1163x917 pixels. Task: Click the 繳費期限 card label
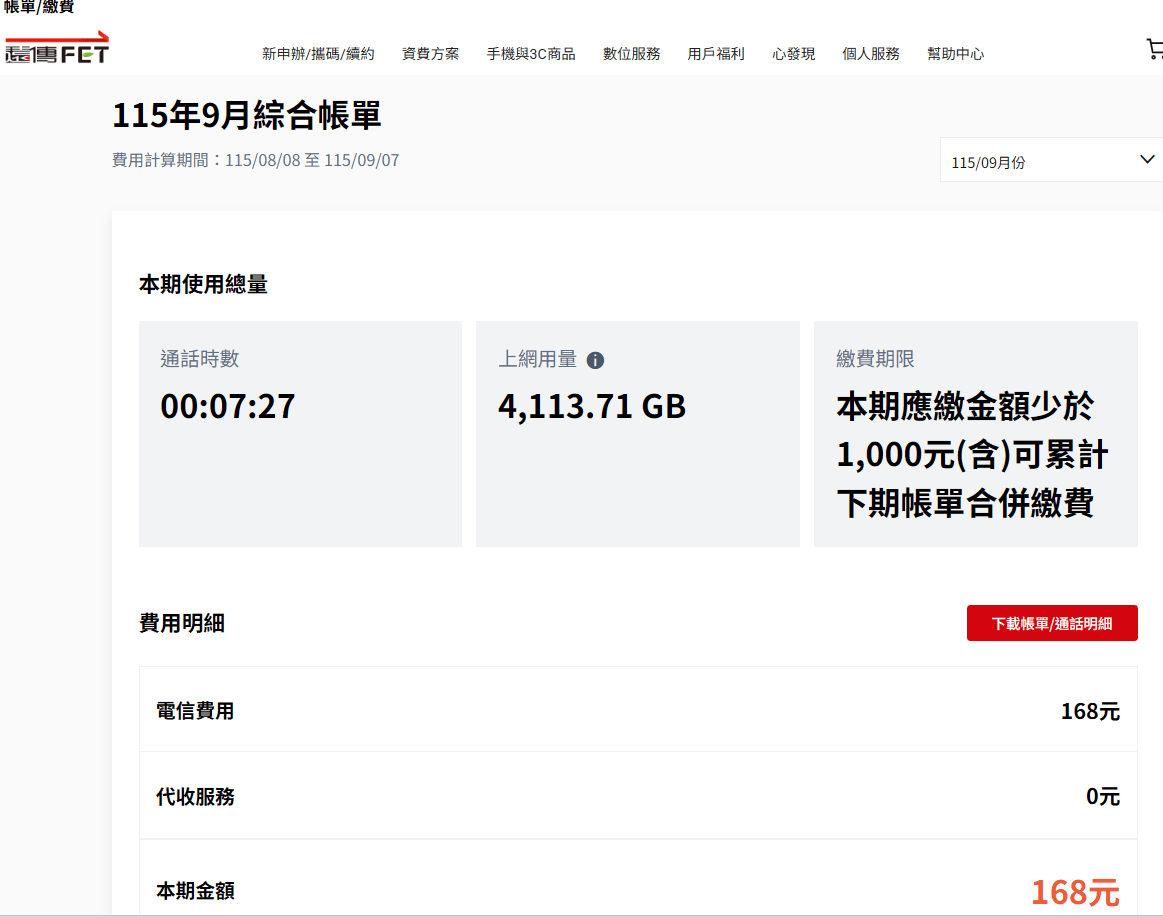click(x=875, y=359)
